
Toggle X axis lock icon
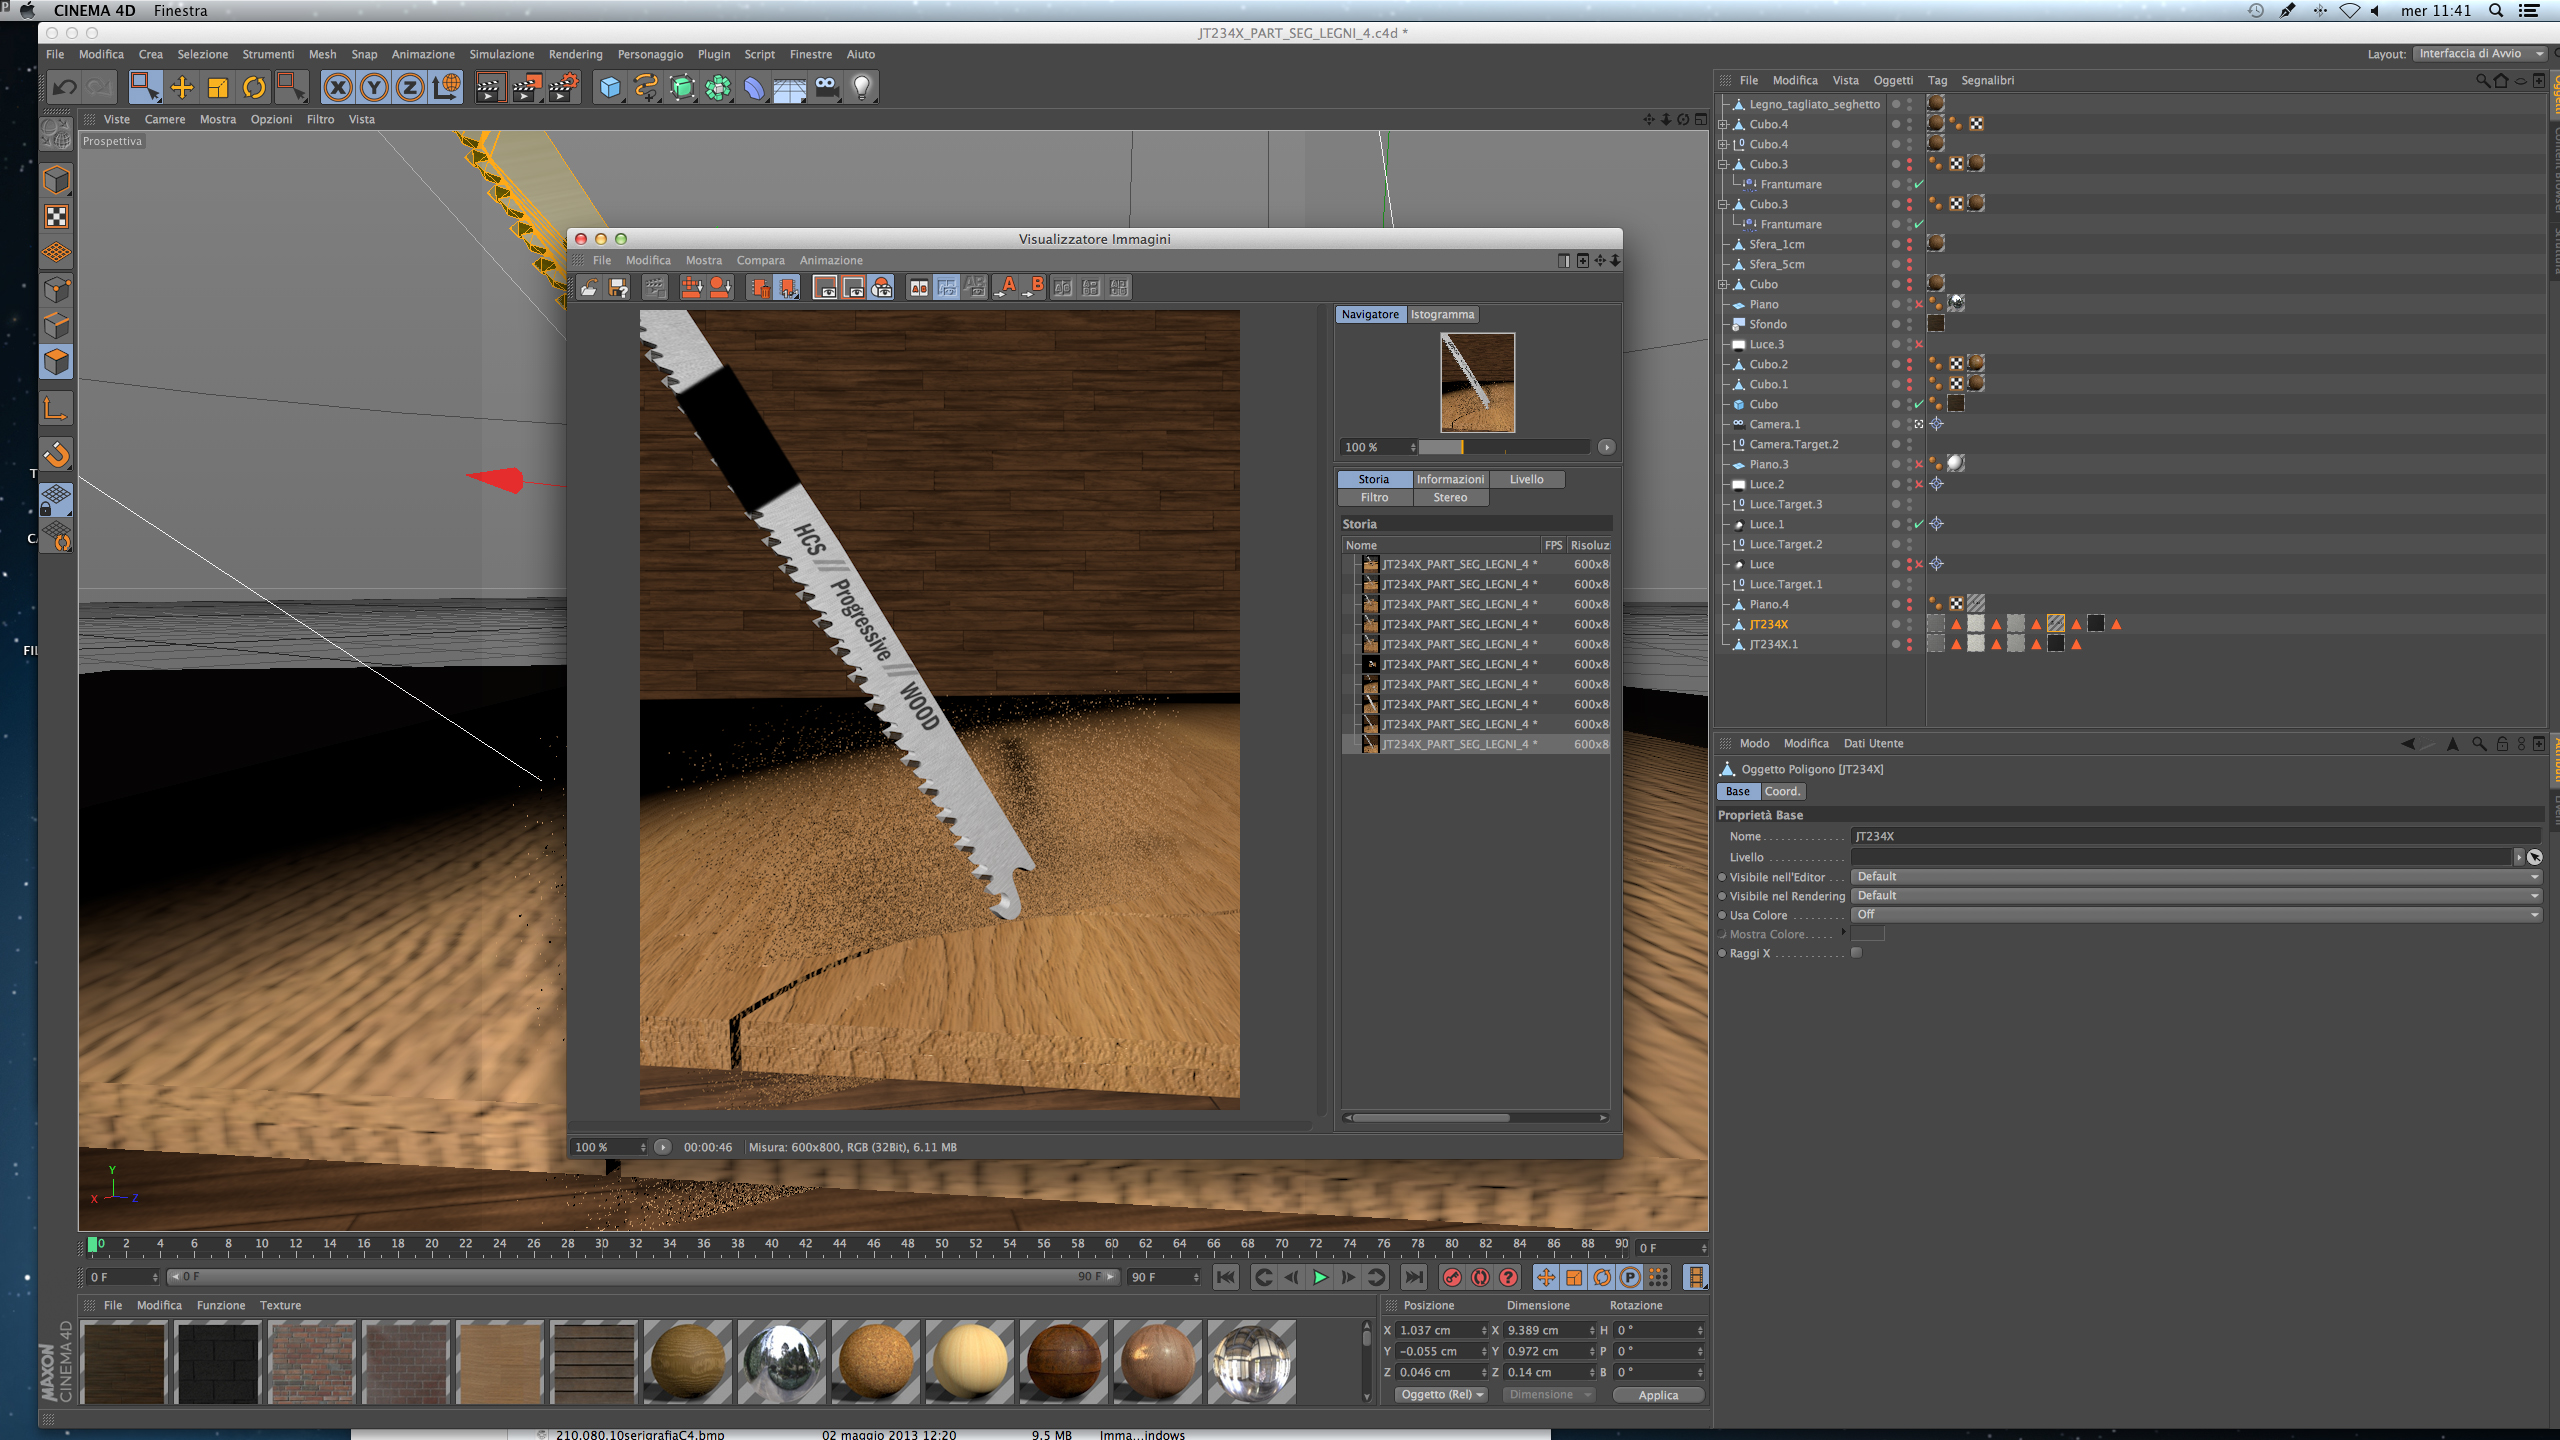coord(338,88)
